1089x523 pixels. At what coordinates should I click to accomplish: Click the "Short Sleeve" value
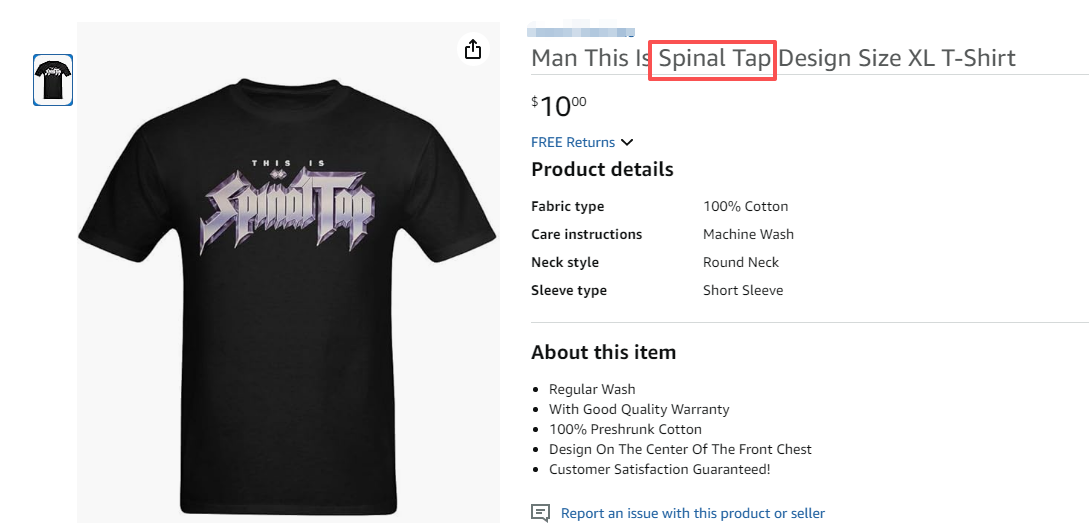click(743, 290)
